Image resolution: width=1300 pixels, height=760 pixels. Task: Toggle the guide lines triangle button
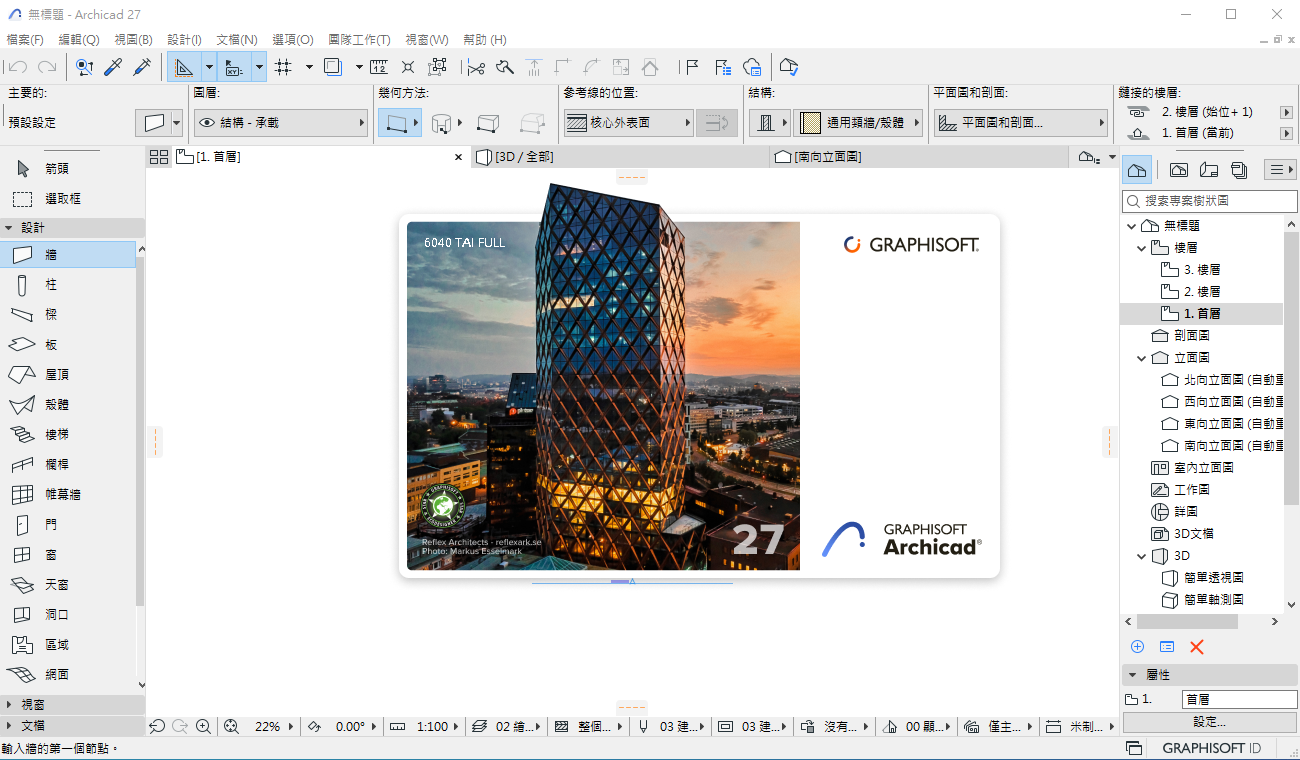pyautogui.click(x=184, y=67)
